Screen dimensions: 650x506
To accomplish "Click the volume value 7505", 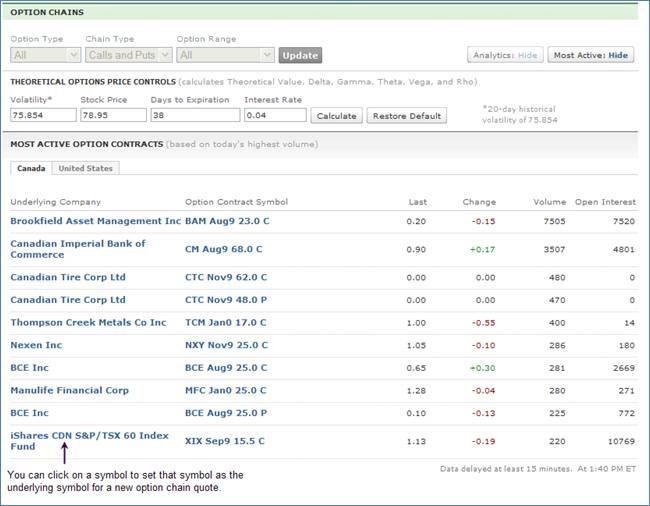I will pos(554,221).
